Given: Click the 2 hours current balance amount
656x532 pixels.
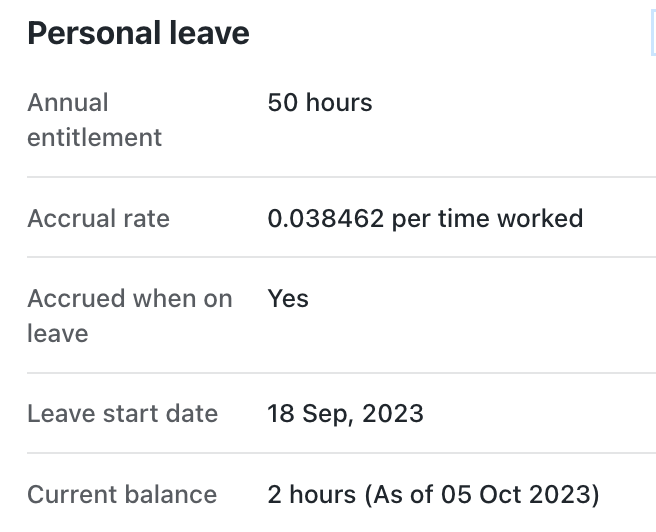Looking at the screenshot, I should click(x=312, y=494).
